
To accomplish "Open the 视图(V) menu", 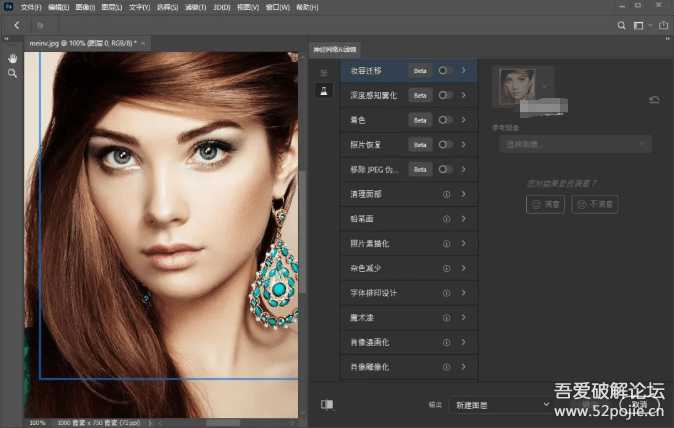I will [x=248, y=7].
